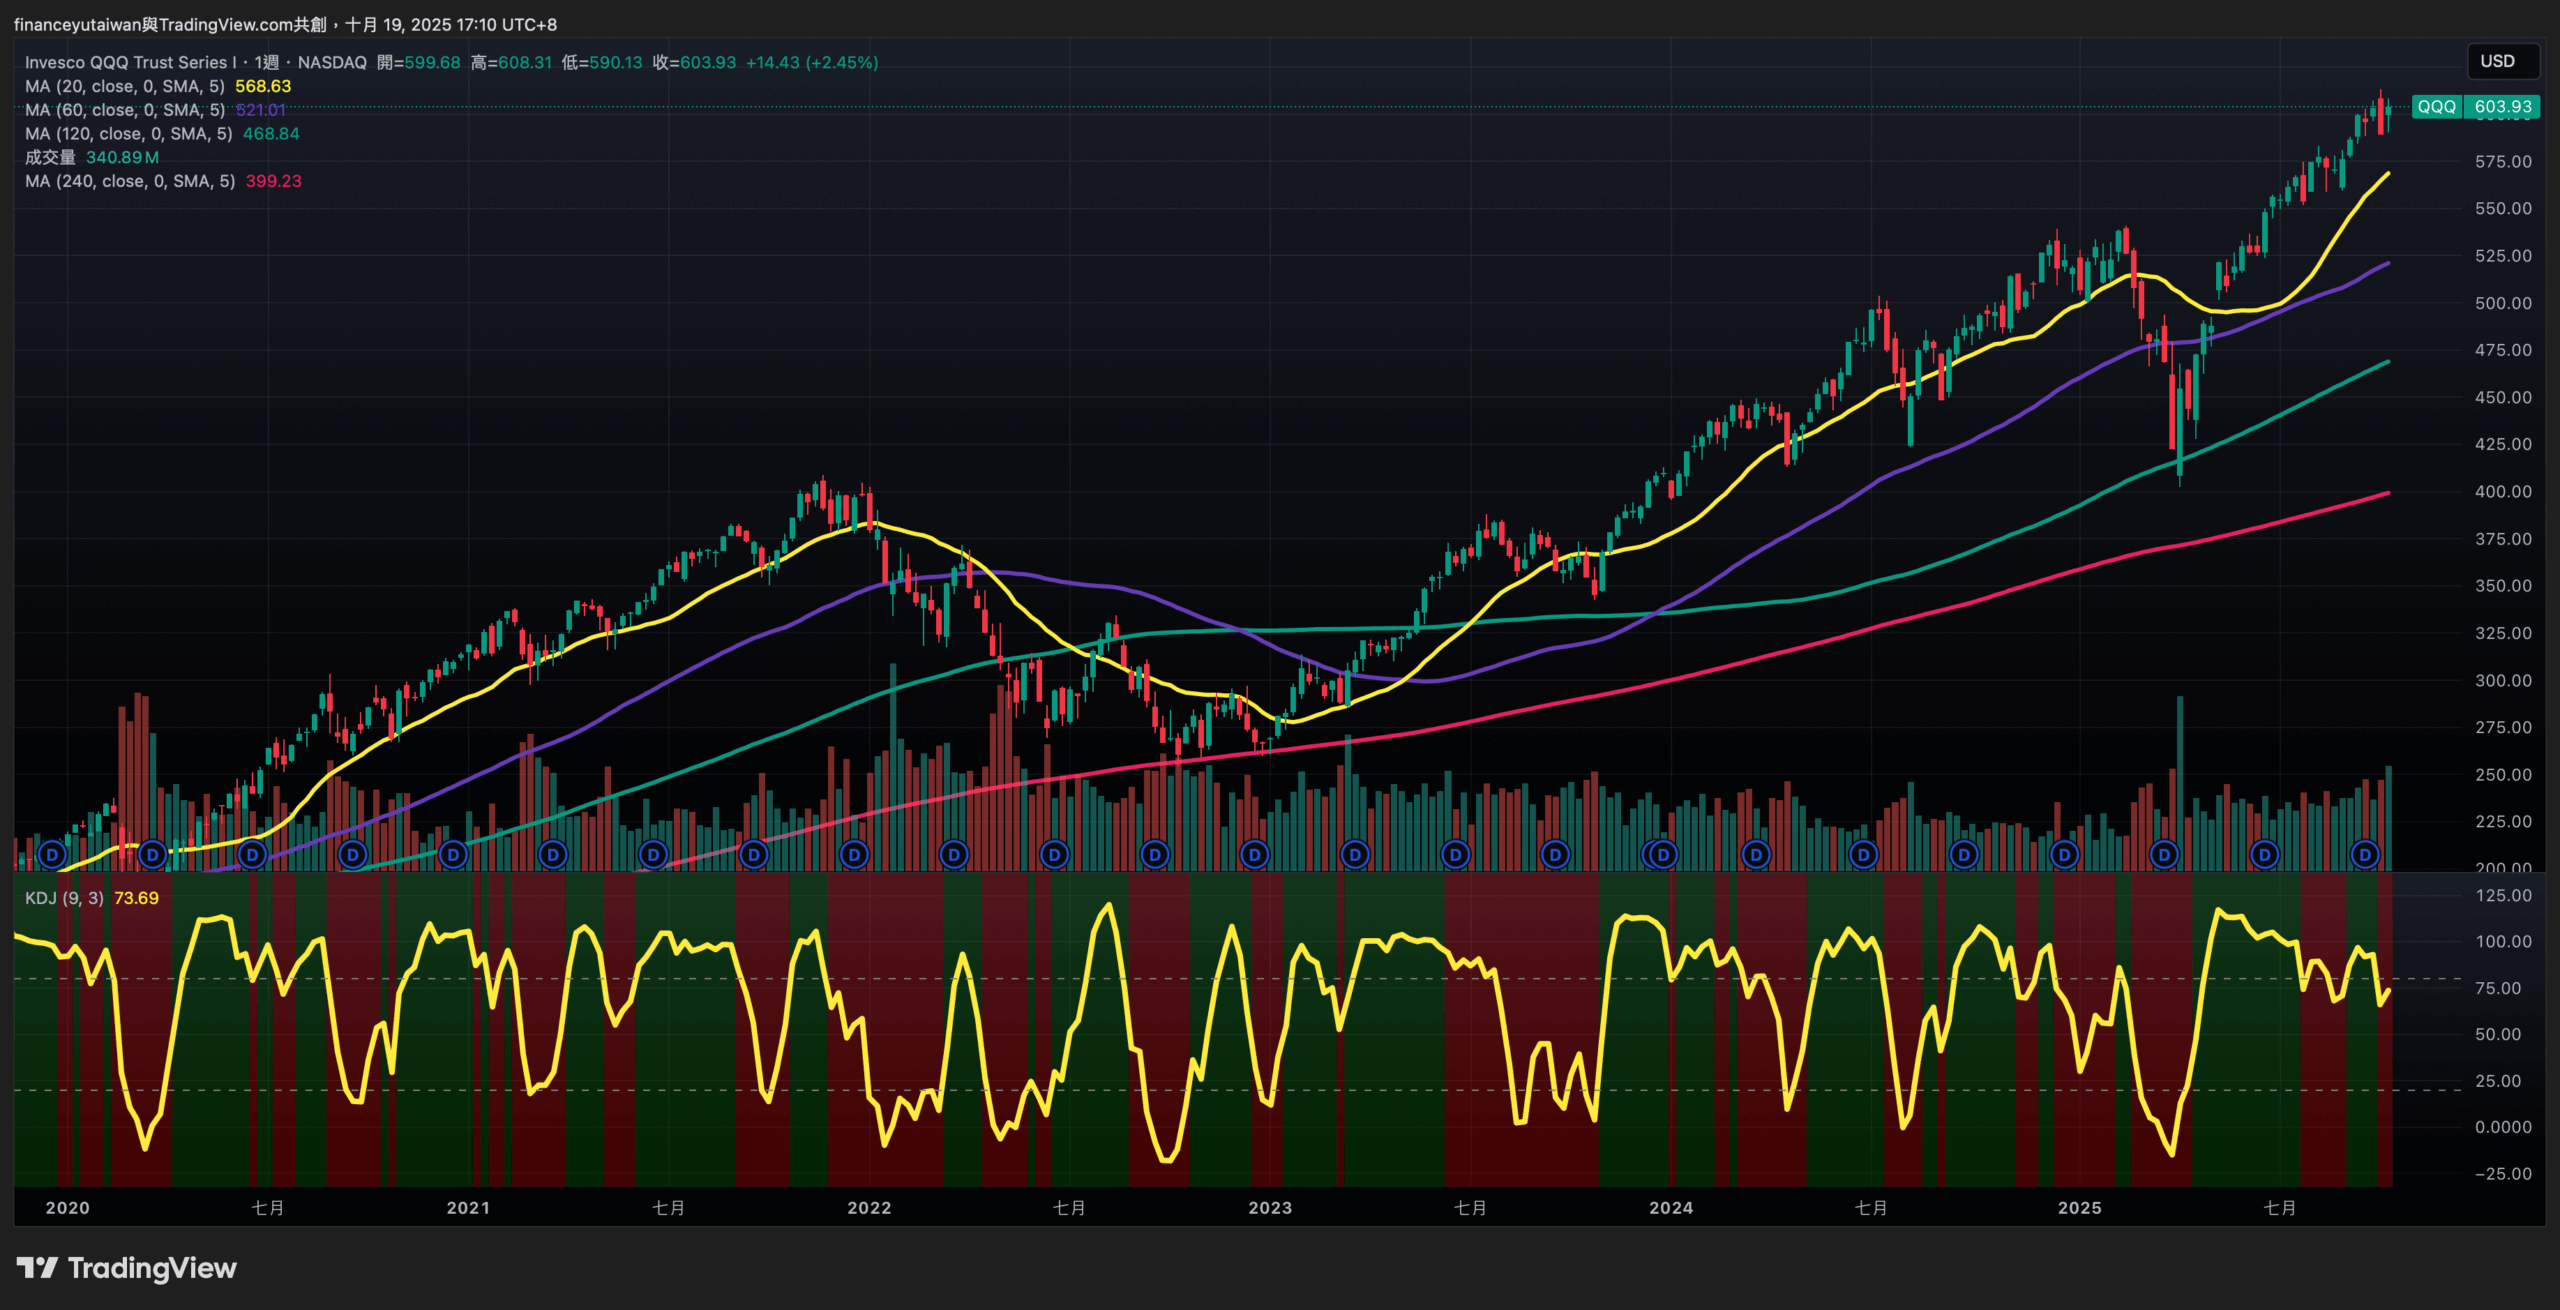The width and height of the screenshot is (2560, 1310).
Task: Click the MA 120 legend value 468.84
Action: coord(271,134)
